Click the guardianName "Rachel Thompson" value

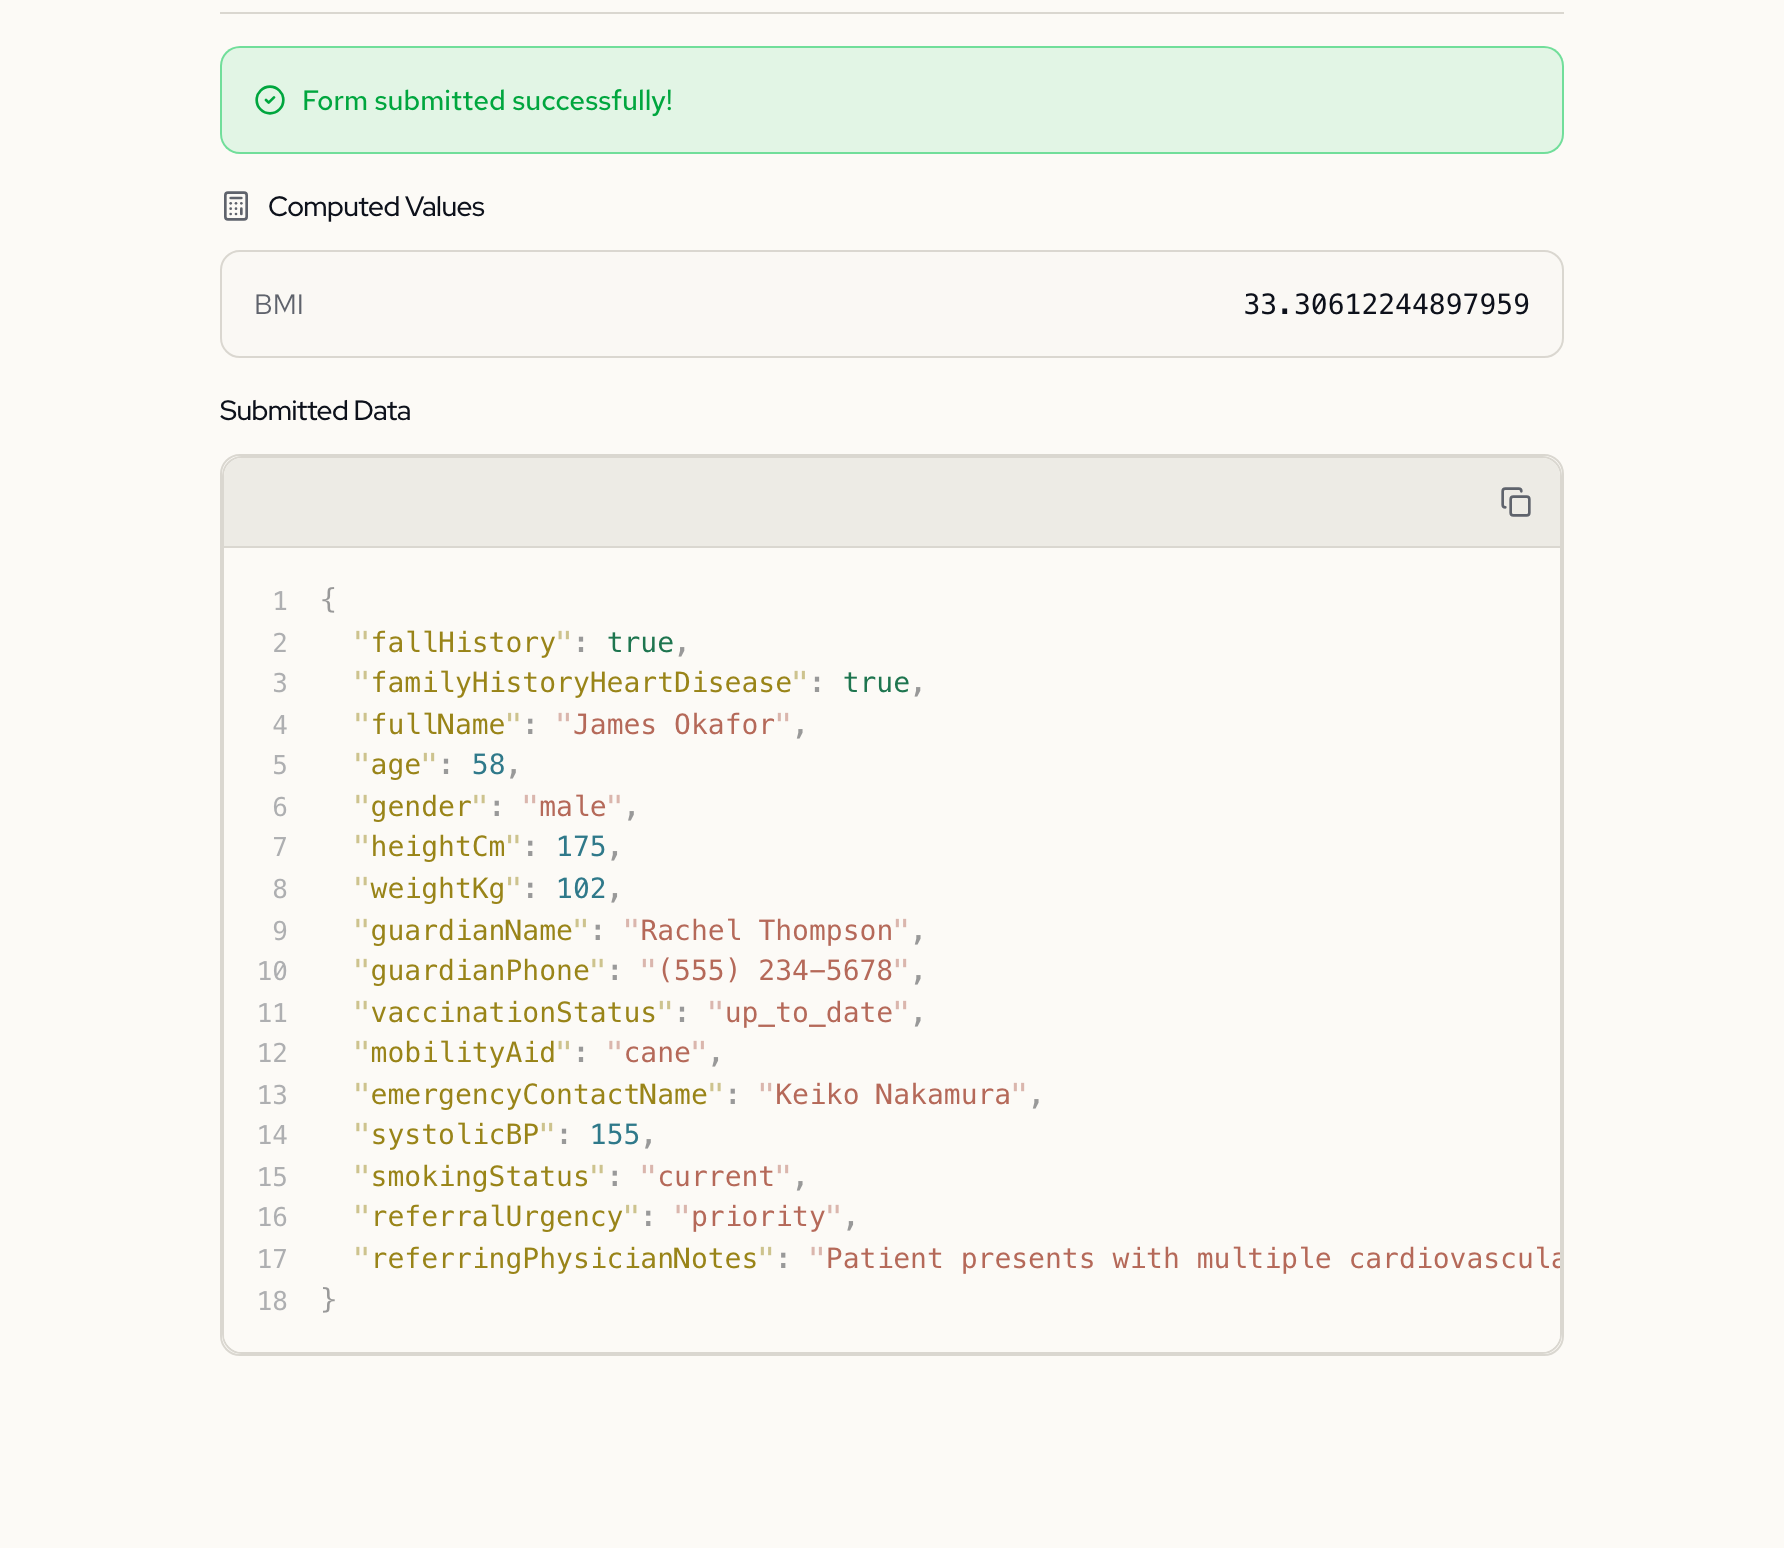coord(766,930)
